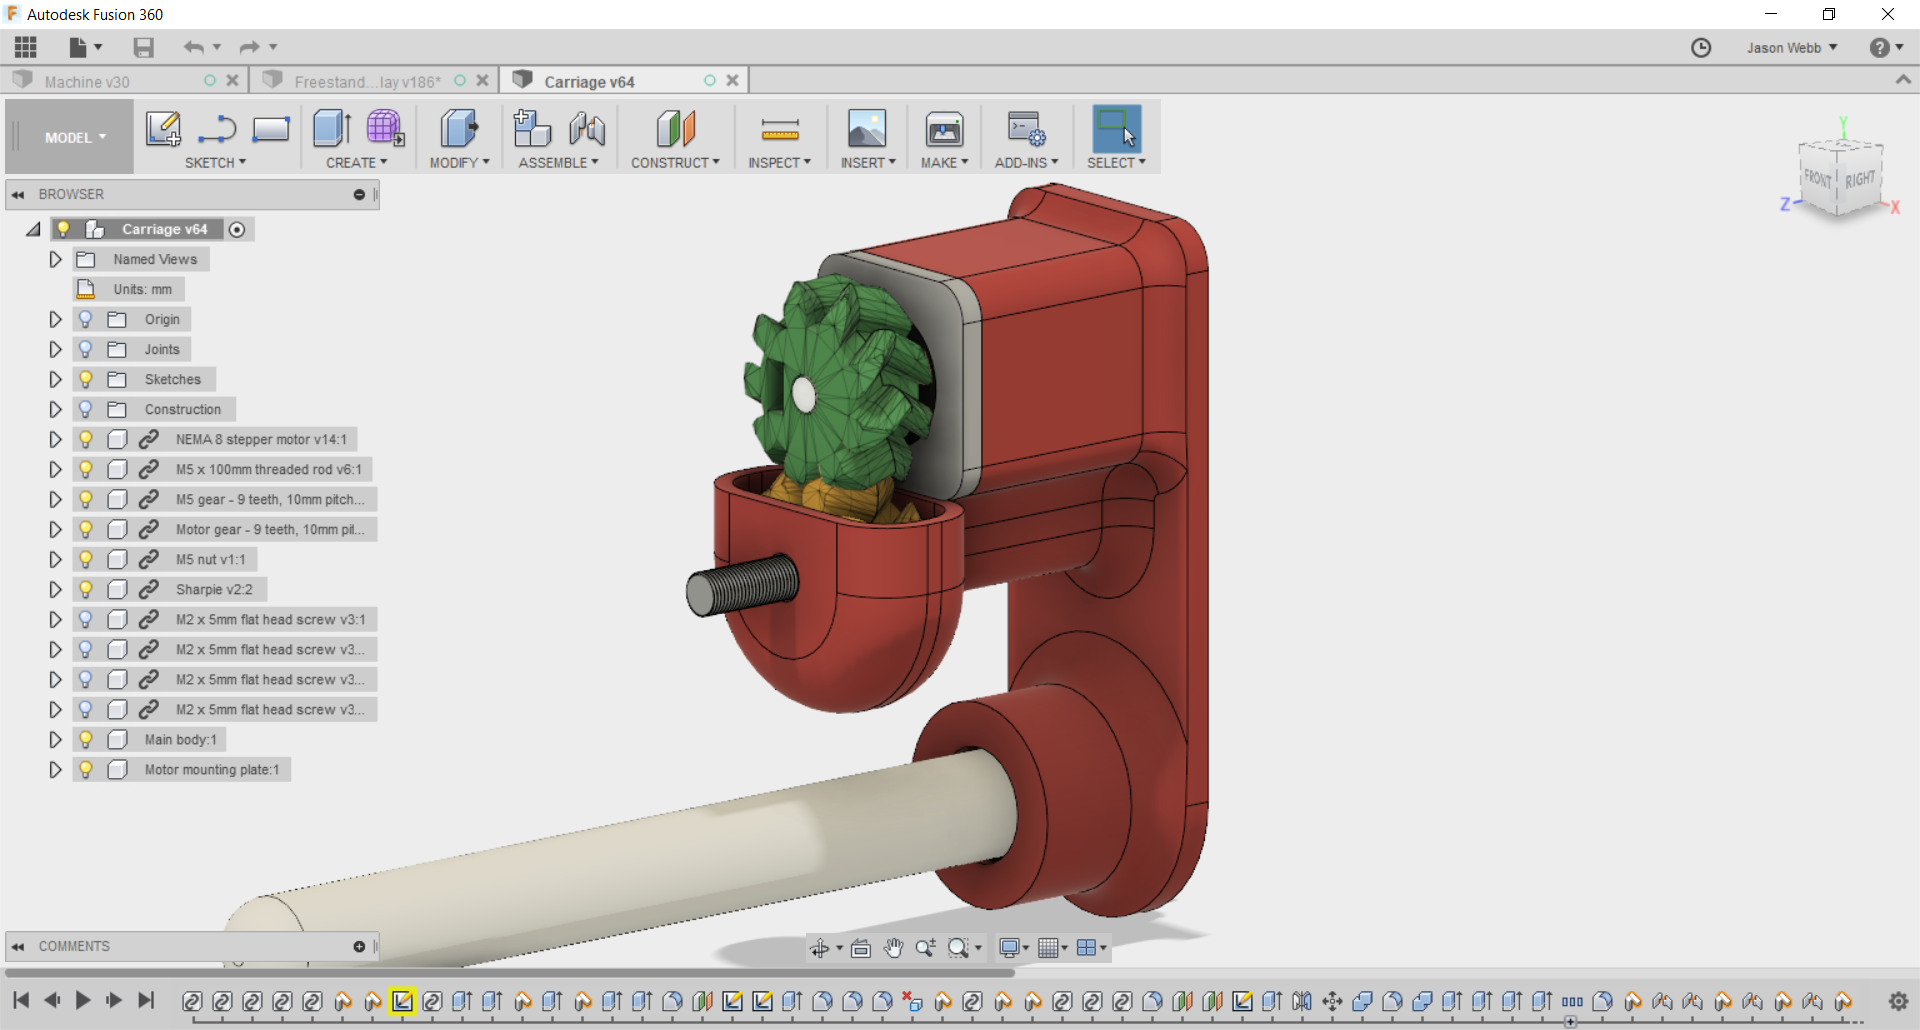Start Create Sketch tool
Screen dimensions: 1920x1030
[163, 129]
